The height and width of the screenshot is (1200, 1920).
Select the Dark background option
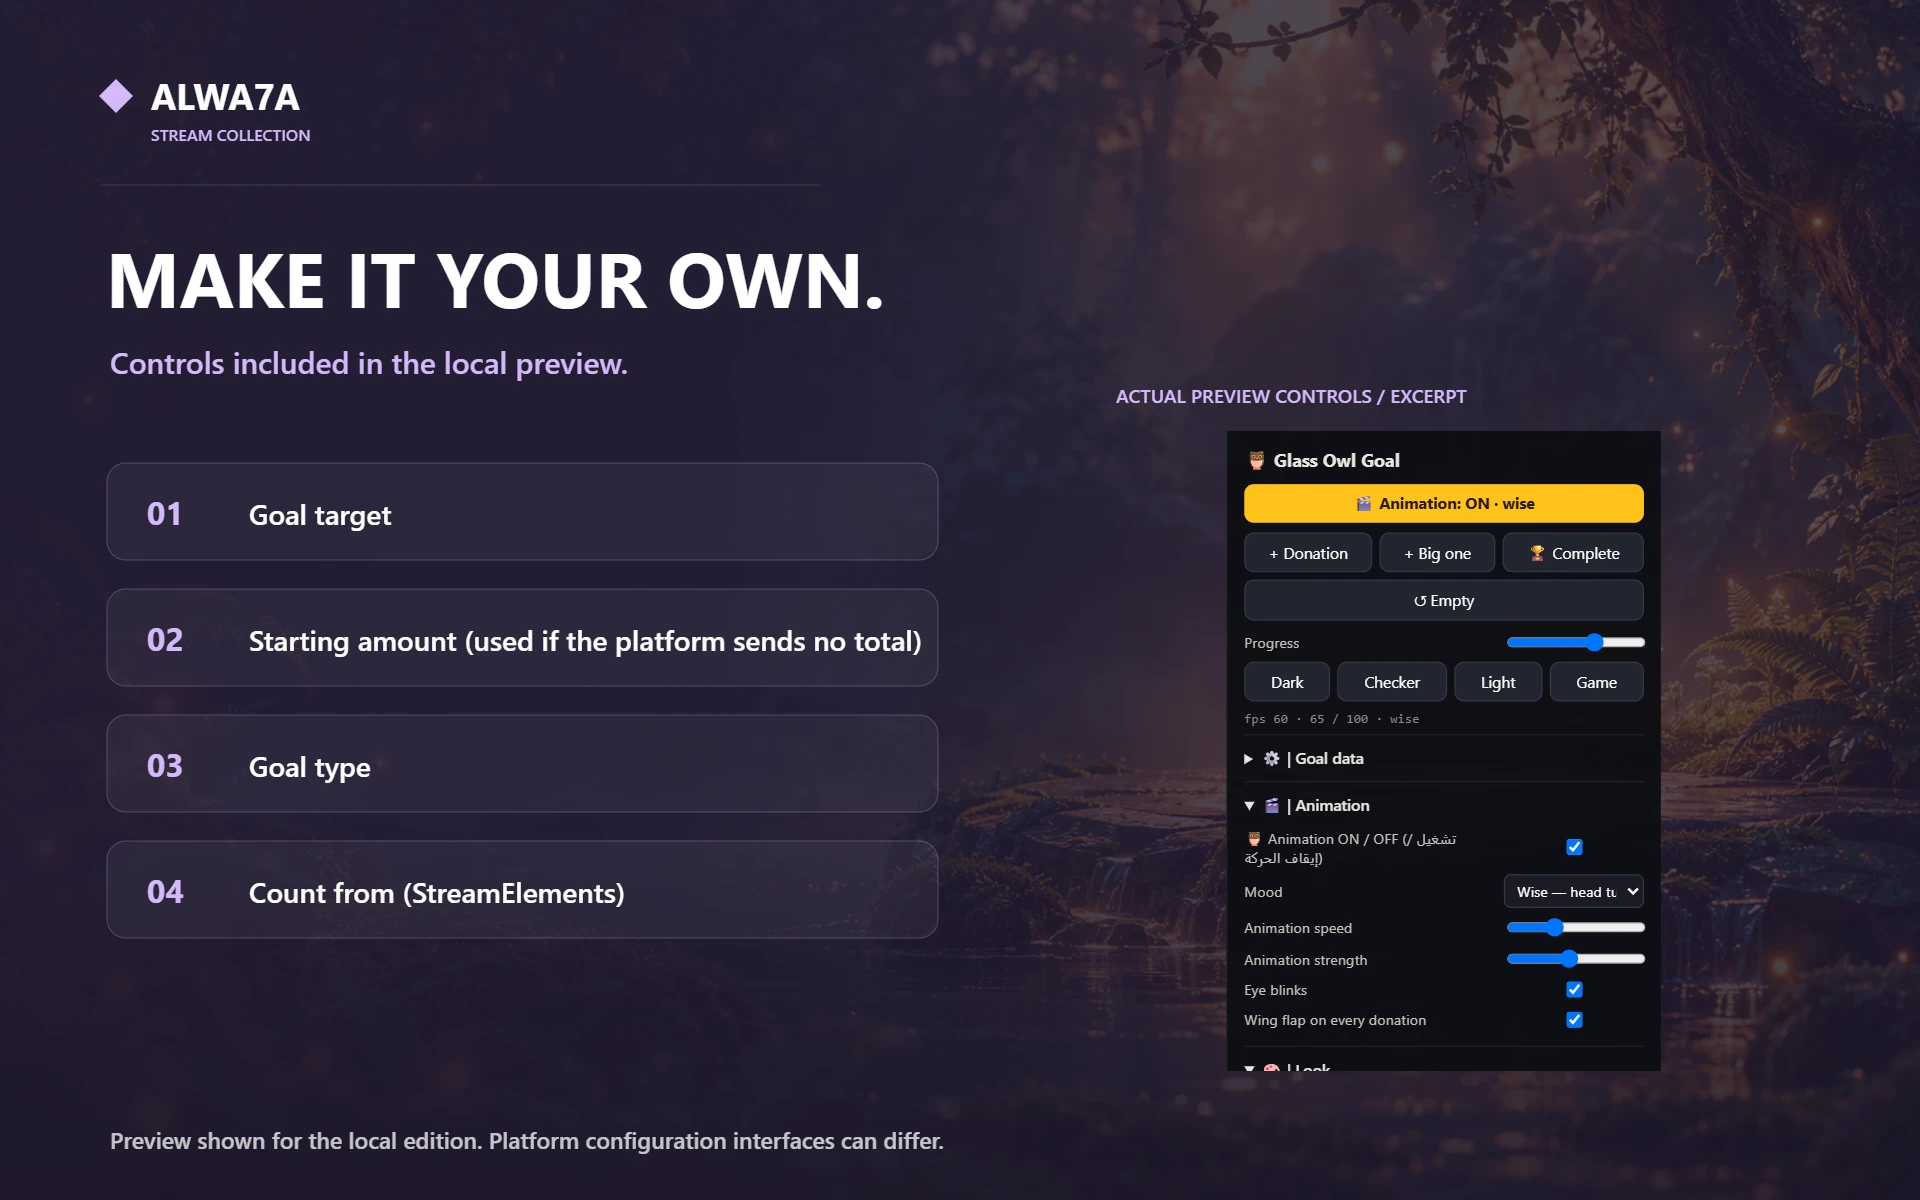[x=1287, y=682]
